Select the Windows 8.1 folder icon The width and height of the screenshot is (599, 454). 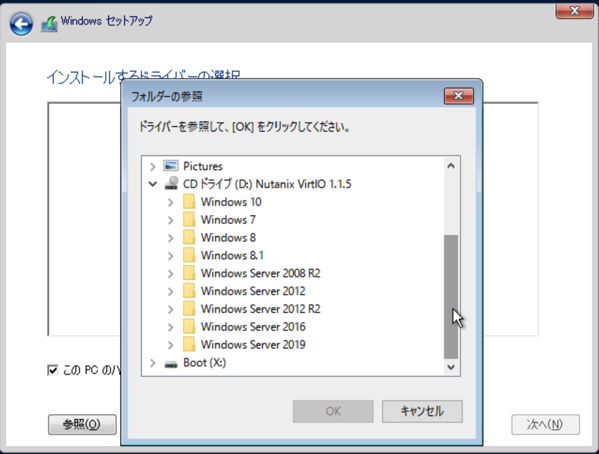coord(189,255)
